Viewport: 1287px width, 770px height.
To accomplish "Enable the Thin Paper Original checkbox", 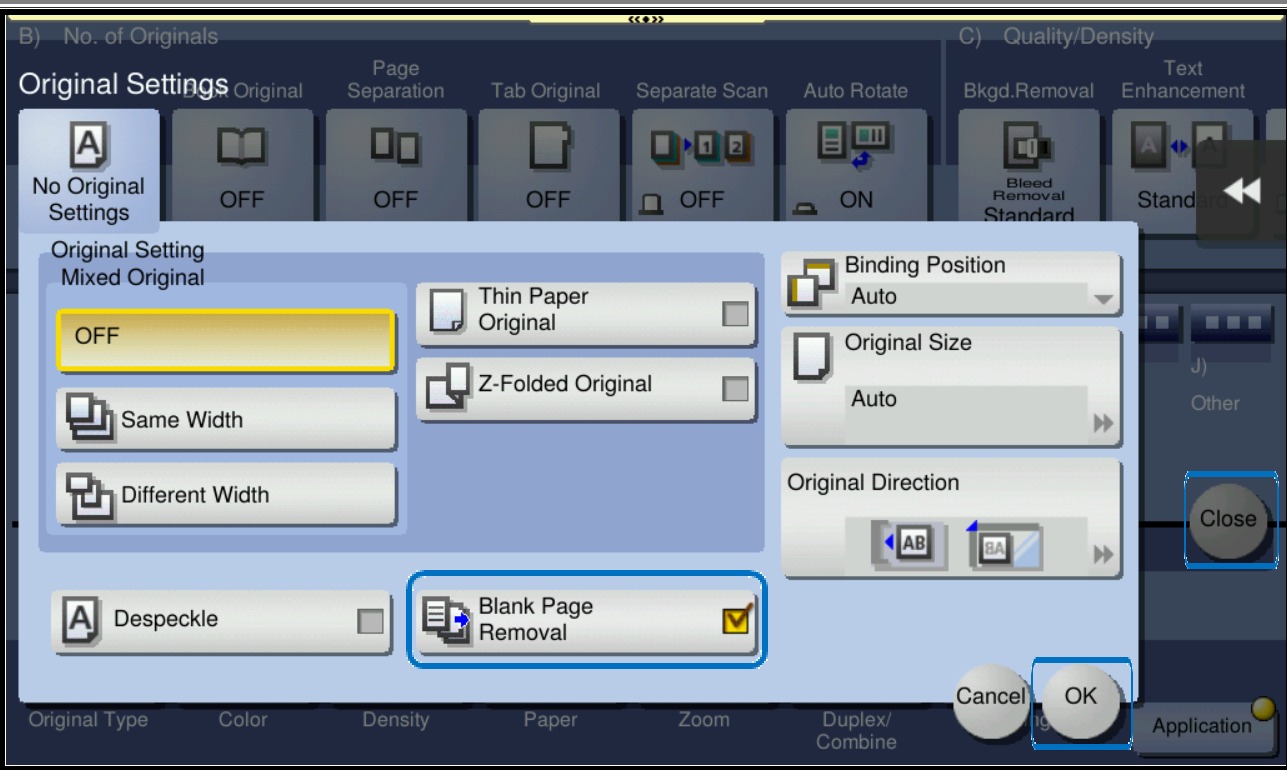I will tap(736, 314).
